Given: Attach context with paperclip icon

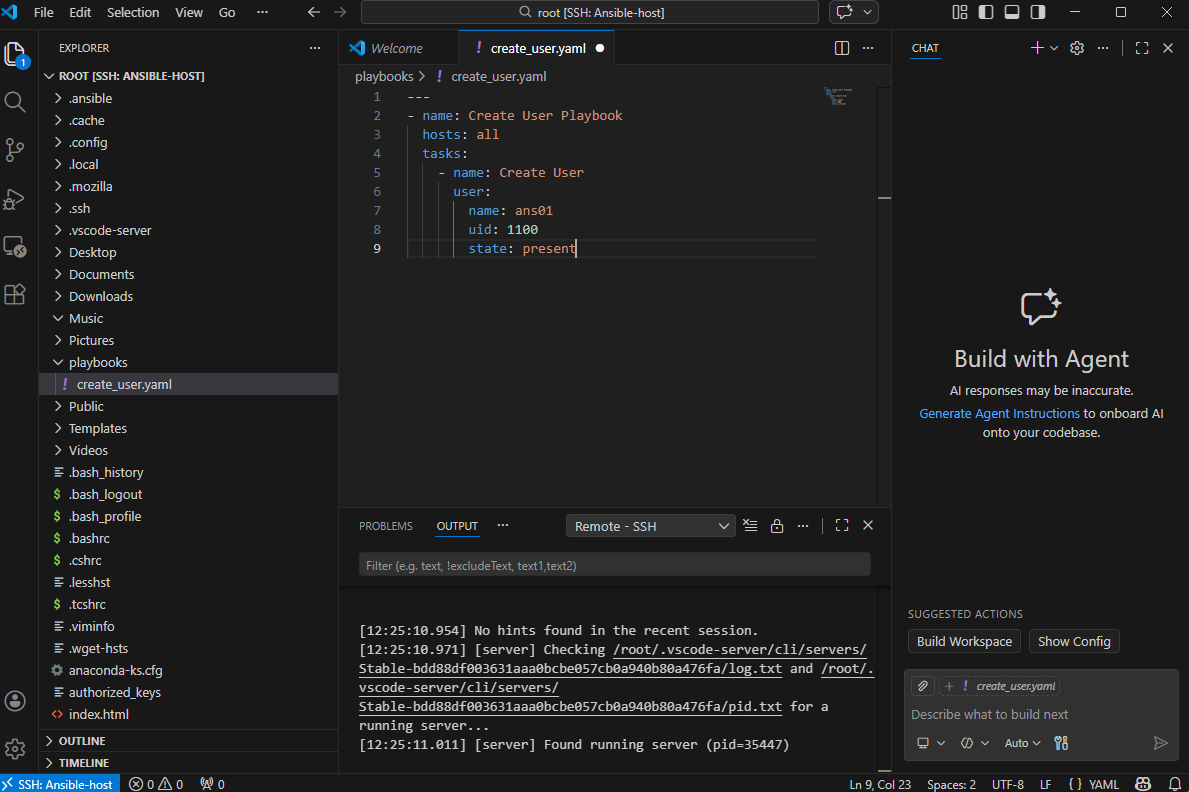Looking at the screenshot, I should (x=923, y=686).
